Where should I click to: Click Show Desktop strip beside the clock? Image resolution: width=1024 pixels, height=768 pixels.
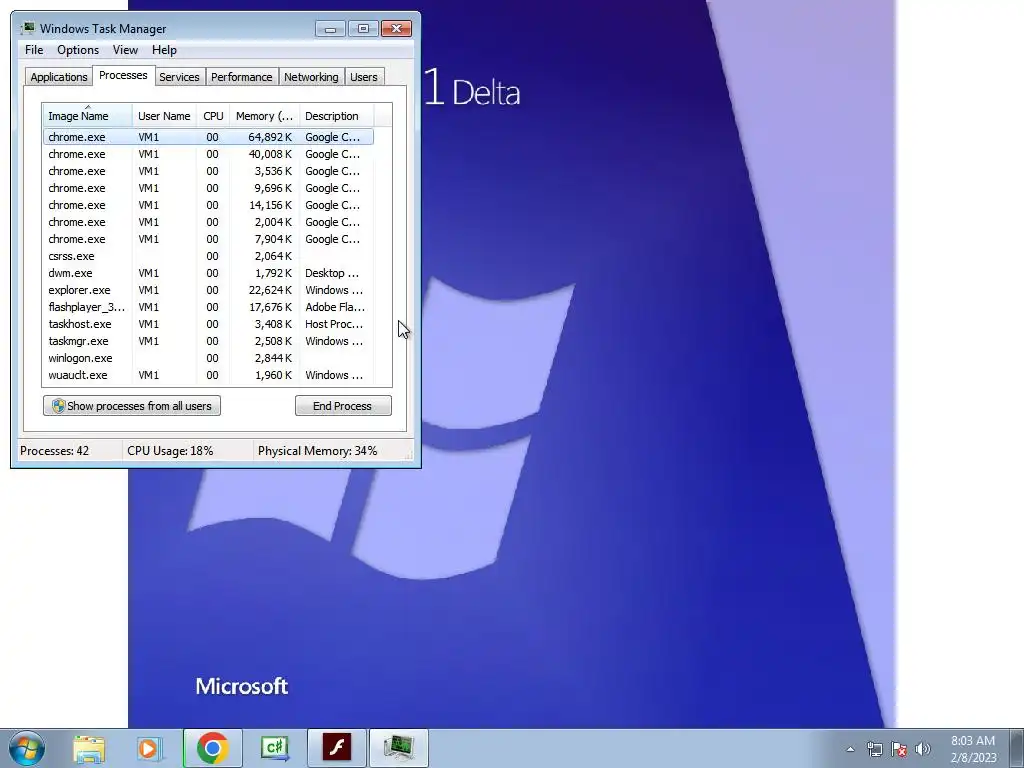(1016, 748)
